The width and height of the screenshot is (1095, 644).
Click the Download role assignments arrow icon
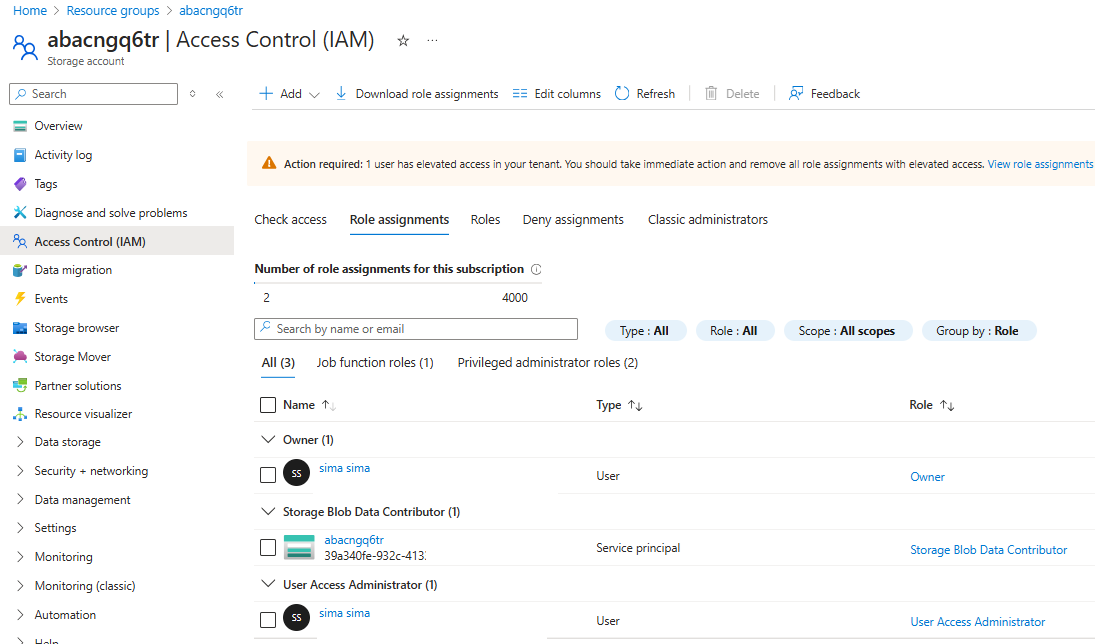341,94
